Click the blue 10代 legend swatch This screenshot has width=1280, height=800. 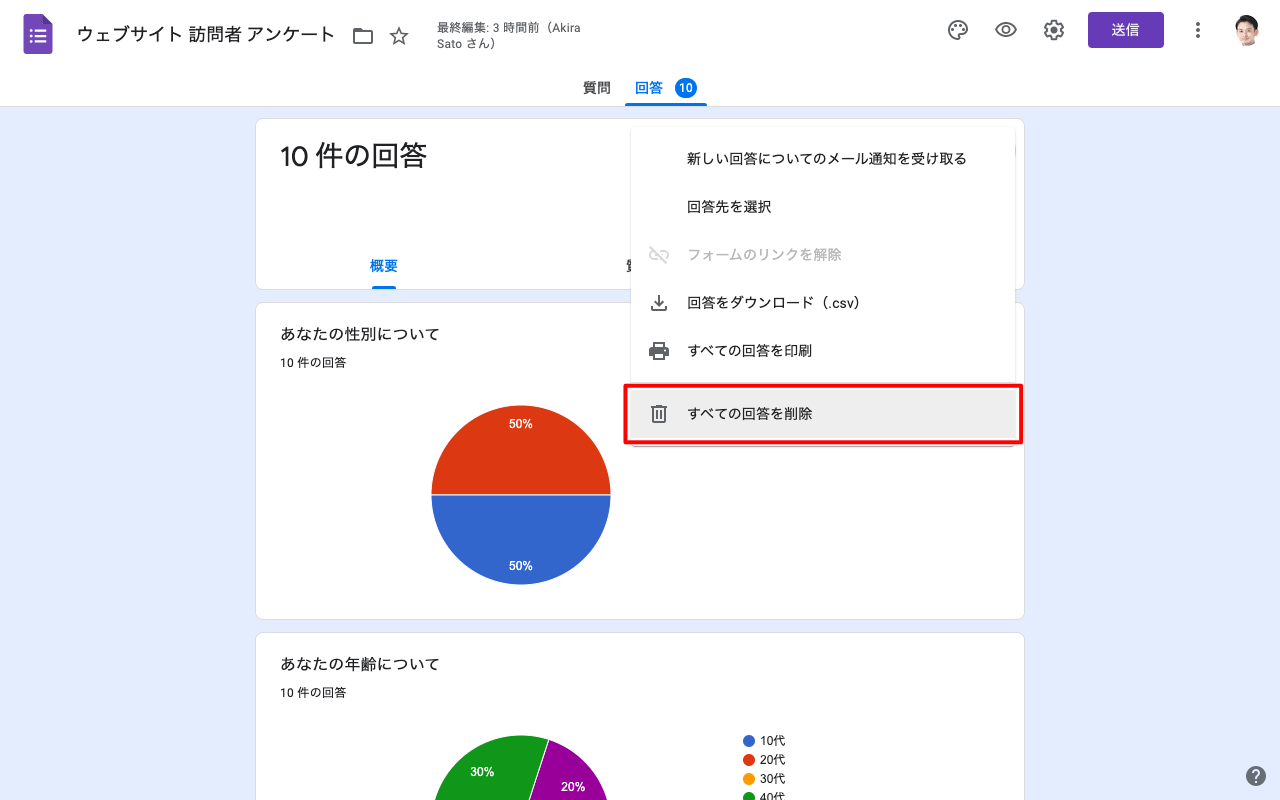[x=749, y=741]
